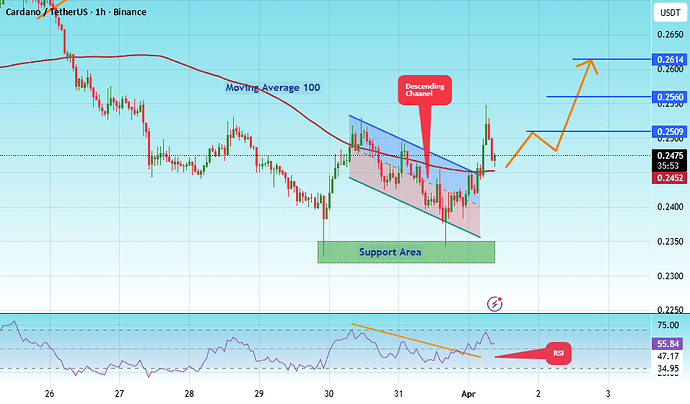Screen dimensions: 690x404
Task: Open the USDT currency selector
Action: 670,13
